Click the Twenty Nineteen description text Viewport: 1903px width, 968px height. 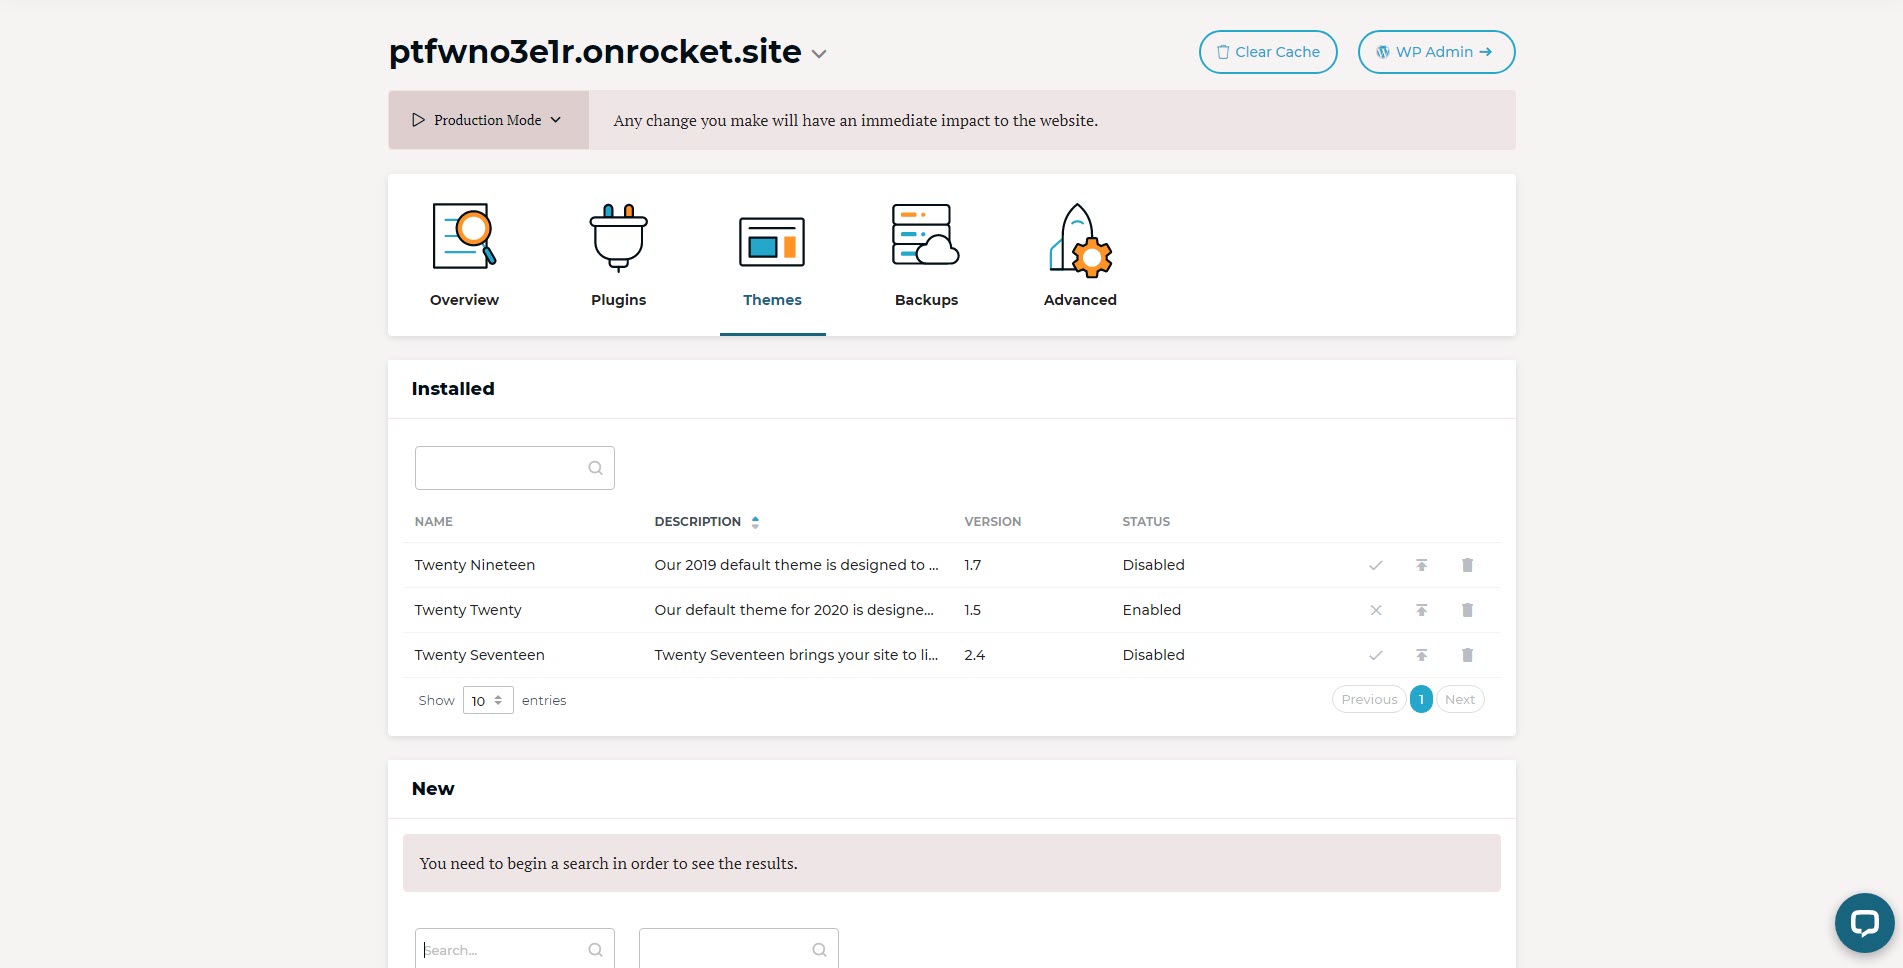796,565
